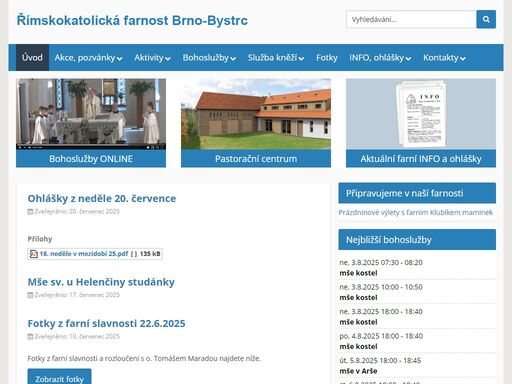Click the mše v Arše entry
512x384 pixels.
click(358, 371)
